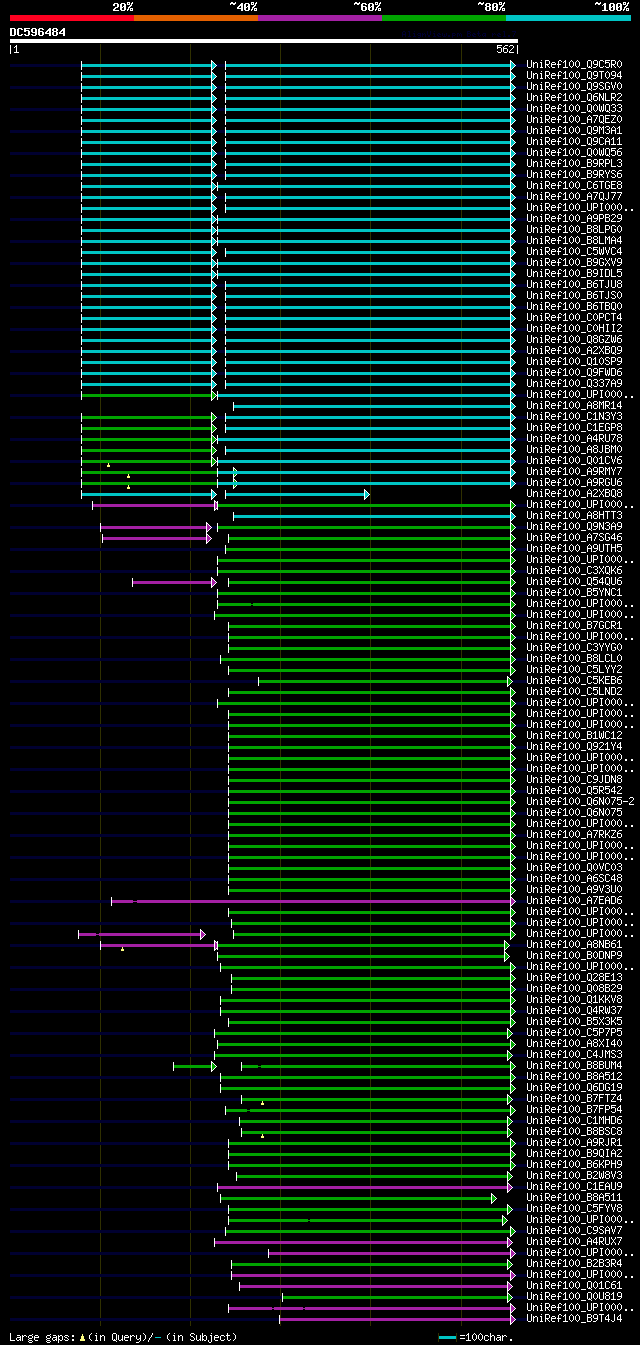Open hit UniRef100_Q9CA11
This screenshot has height=1345, width=640.
(x=574, y=141)
